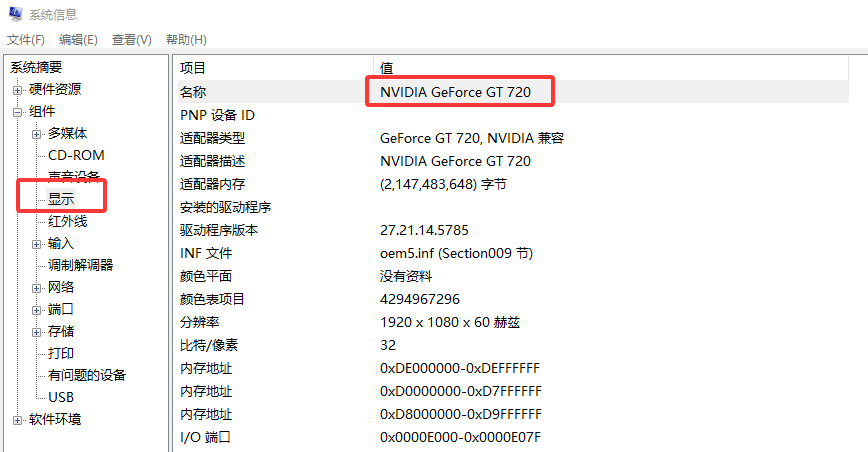Select the USB tree item
This screenshot has width=868, height=452.
point(61,397)
